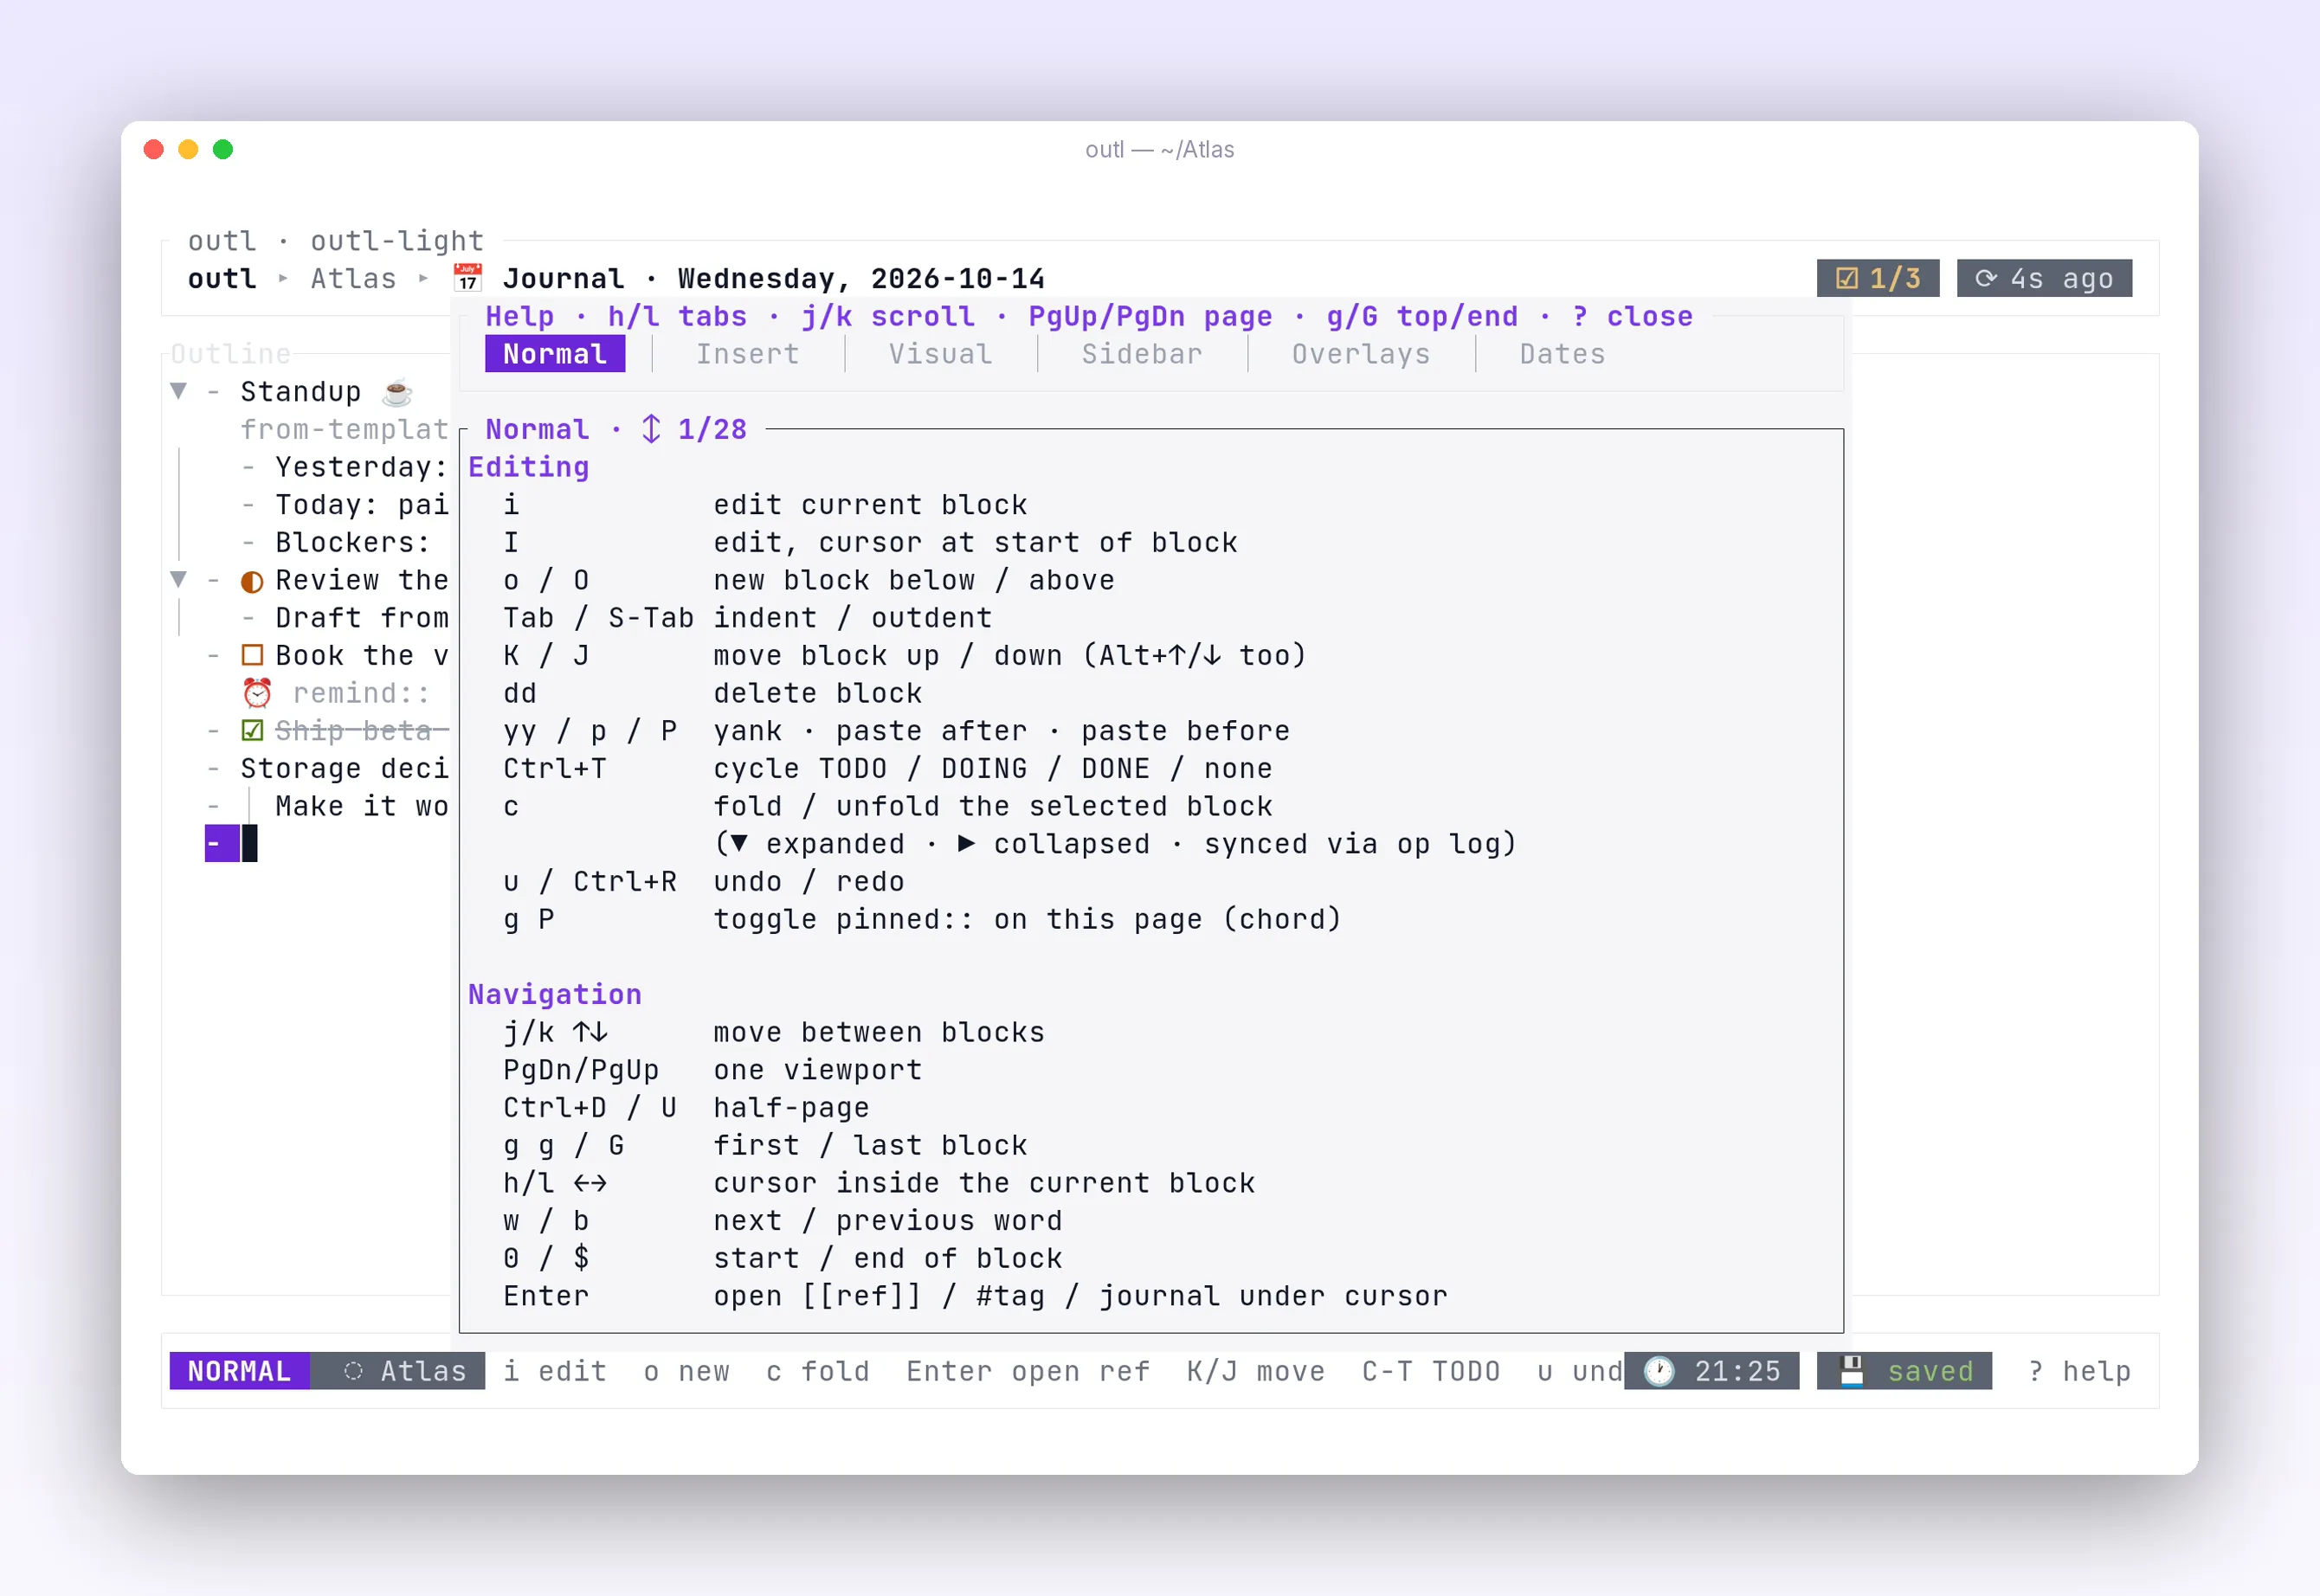Click the ? help hint in status bar
The height and width of the screenshot is (1596, 2320).
pos(2080,1371)
